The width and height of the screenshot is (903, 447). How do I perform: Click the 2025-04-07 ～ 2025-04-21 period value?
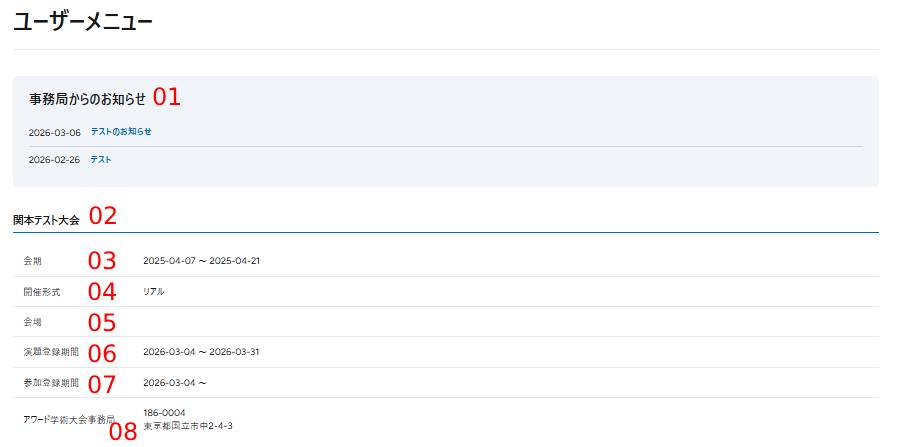201,261
